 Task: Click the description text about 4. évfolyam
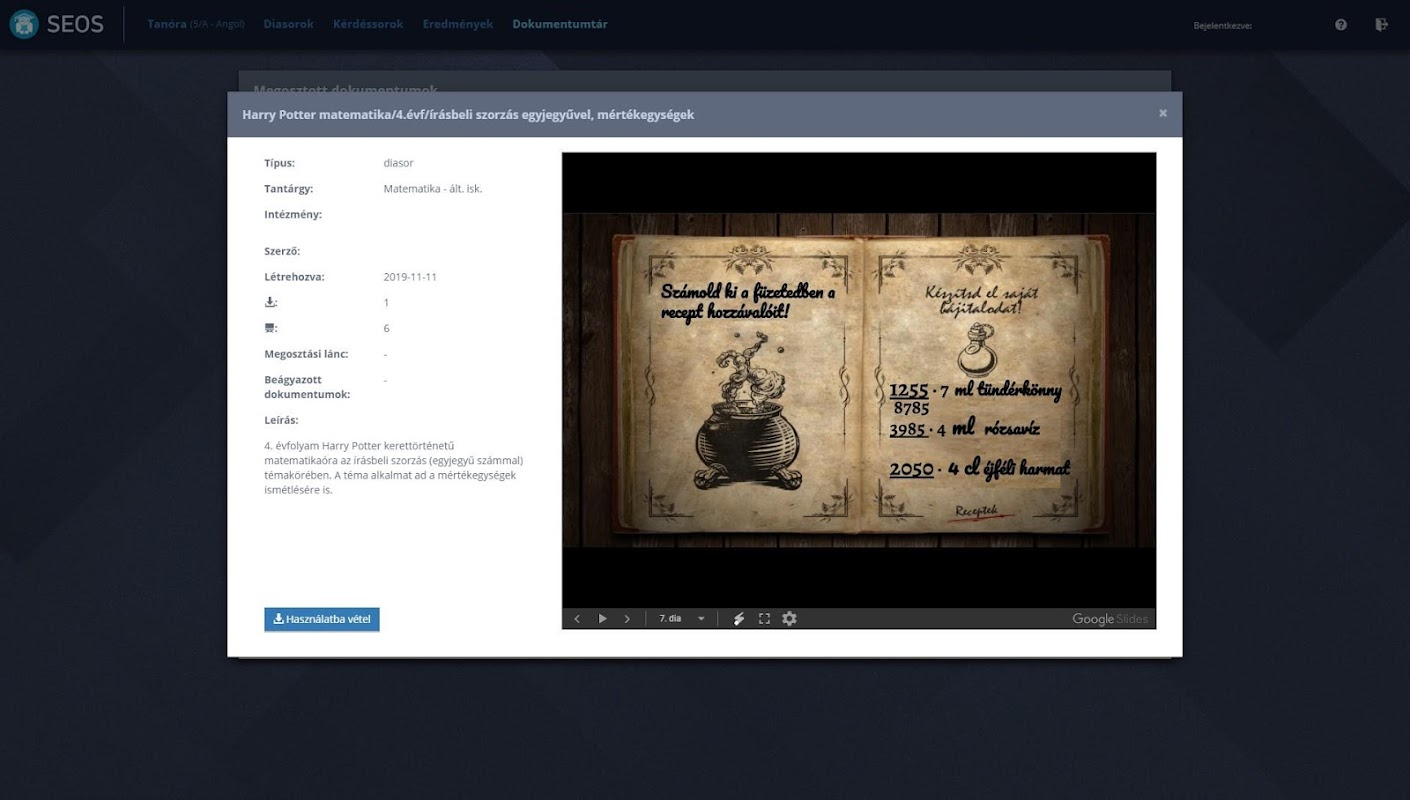[394, 468]
